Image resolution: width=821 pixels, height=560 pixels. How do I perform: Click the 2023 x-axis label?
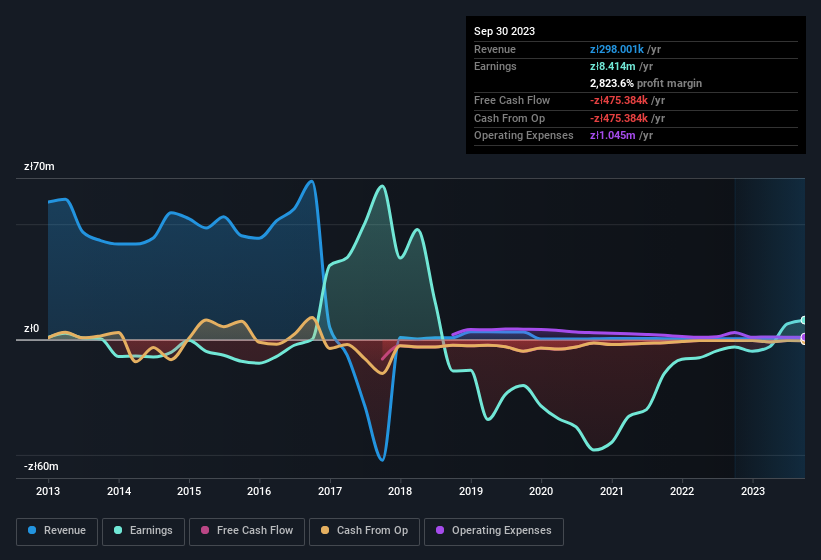pyautogui.click(x=753, y=491)
